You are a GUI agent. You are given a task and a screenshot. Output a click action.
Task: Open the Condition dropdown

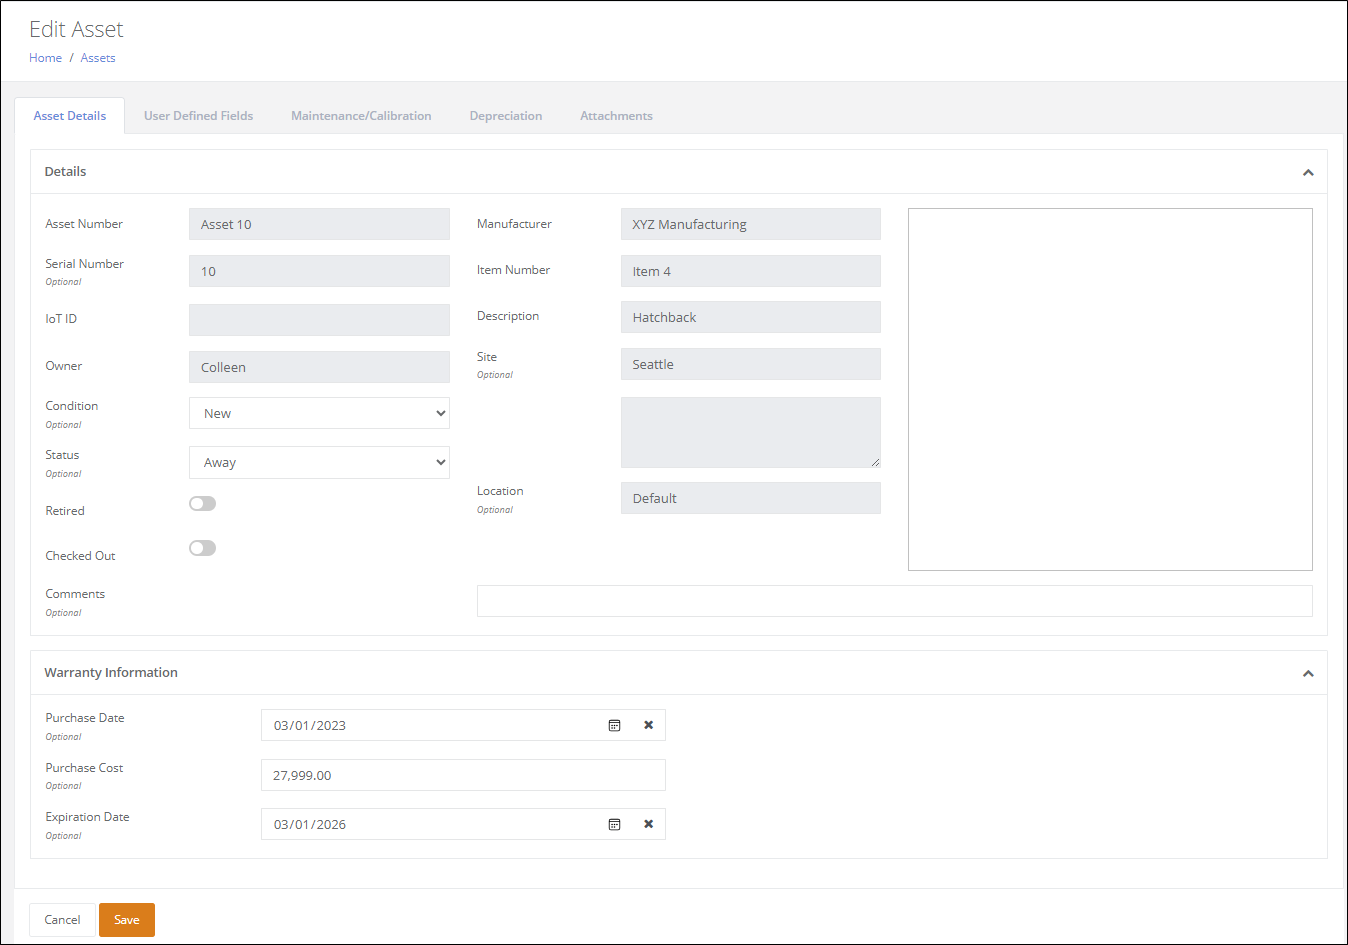point(319,413)
